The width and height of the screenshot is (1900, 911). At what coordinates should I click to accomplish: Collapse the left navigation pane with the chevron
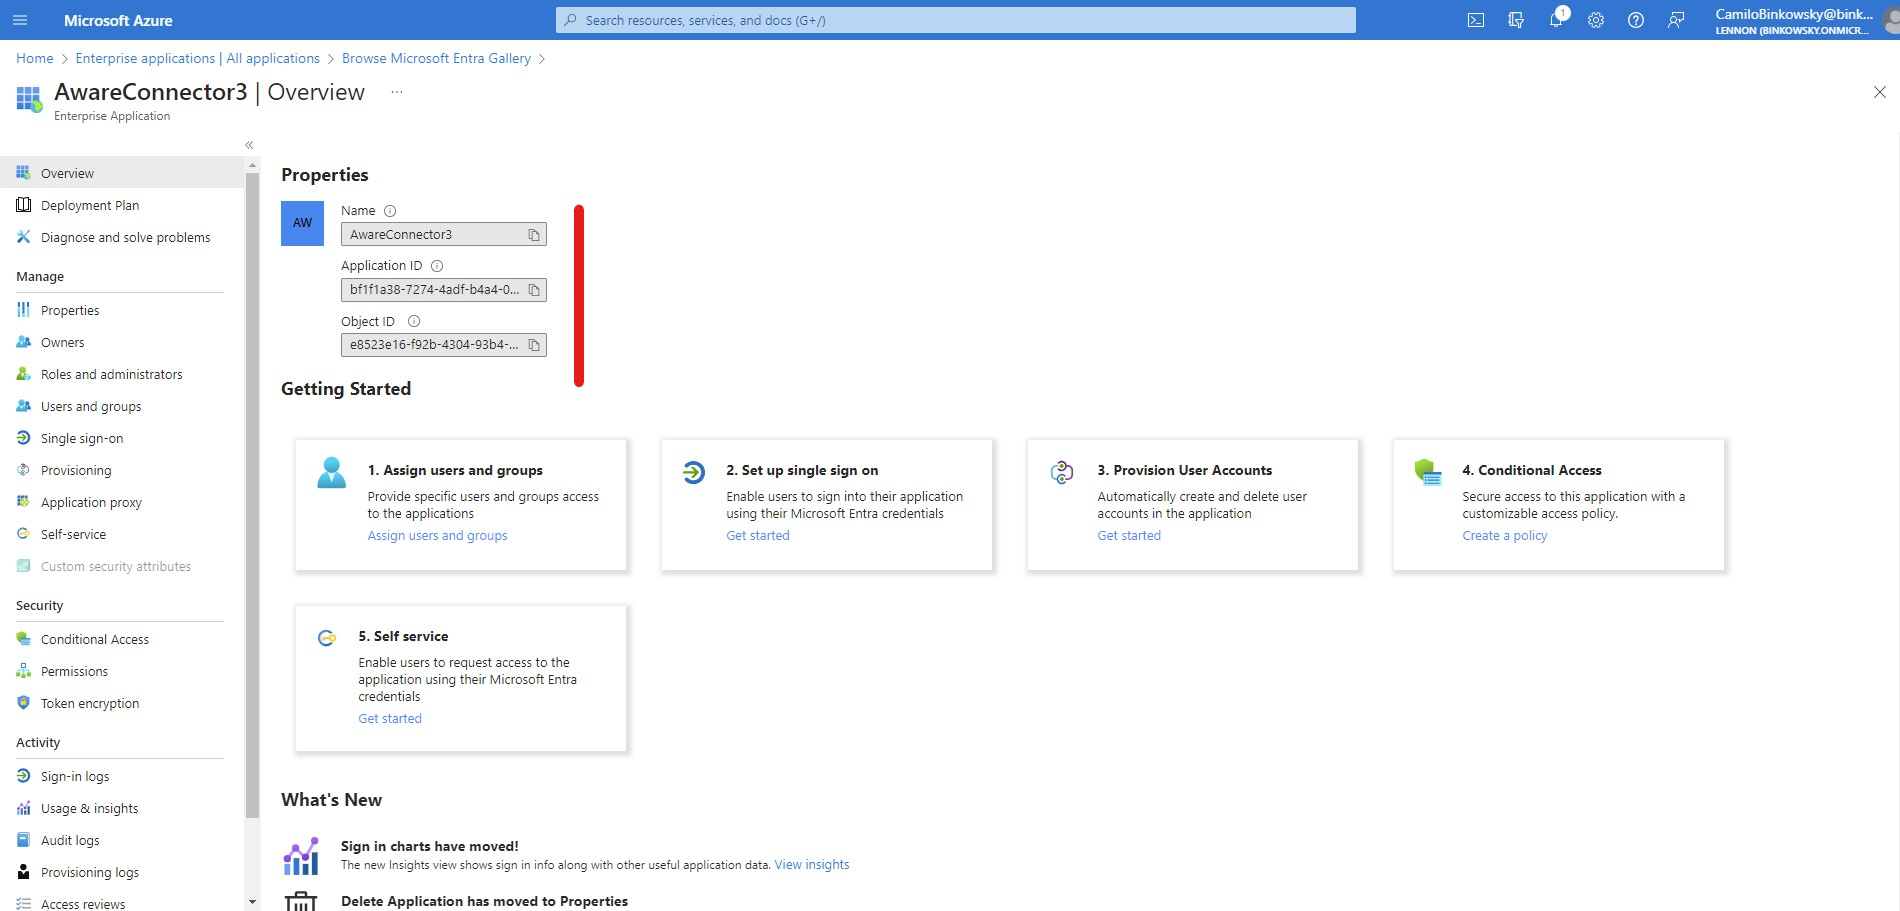(248, 145)
